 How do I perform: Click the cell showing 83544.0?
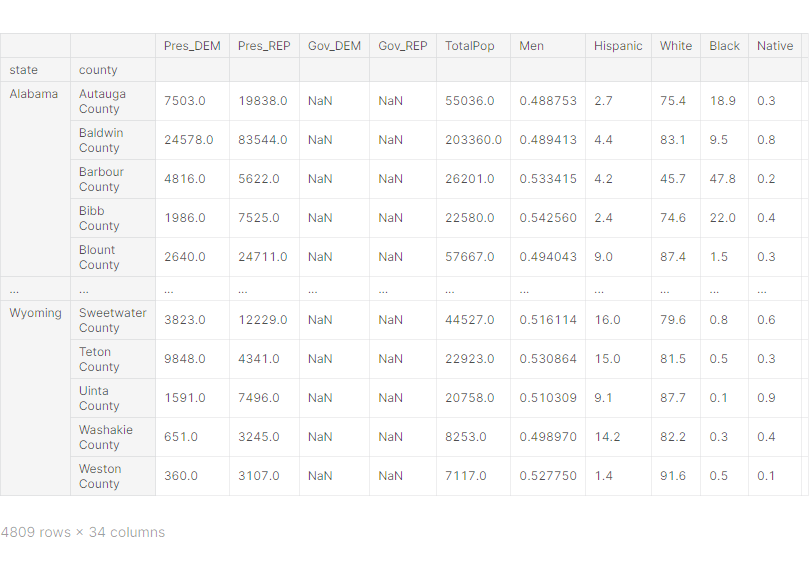point(262,140)
